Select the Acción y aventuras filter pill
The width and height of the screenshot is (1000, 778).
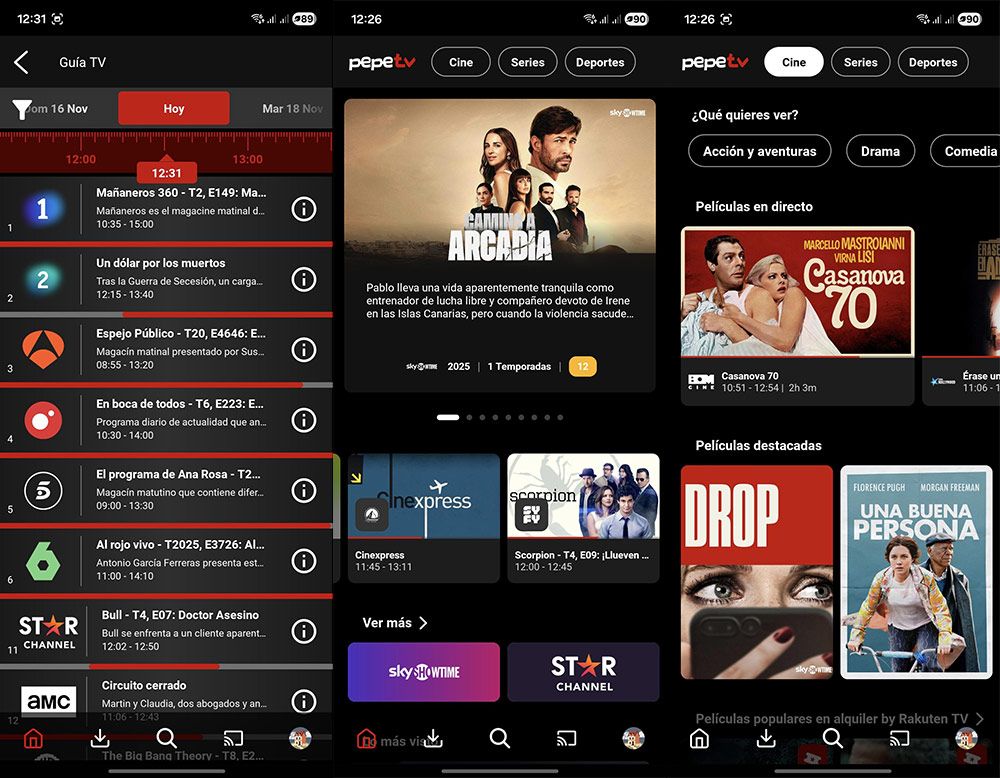[x=759, y=151]
